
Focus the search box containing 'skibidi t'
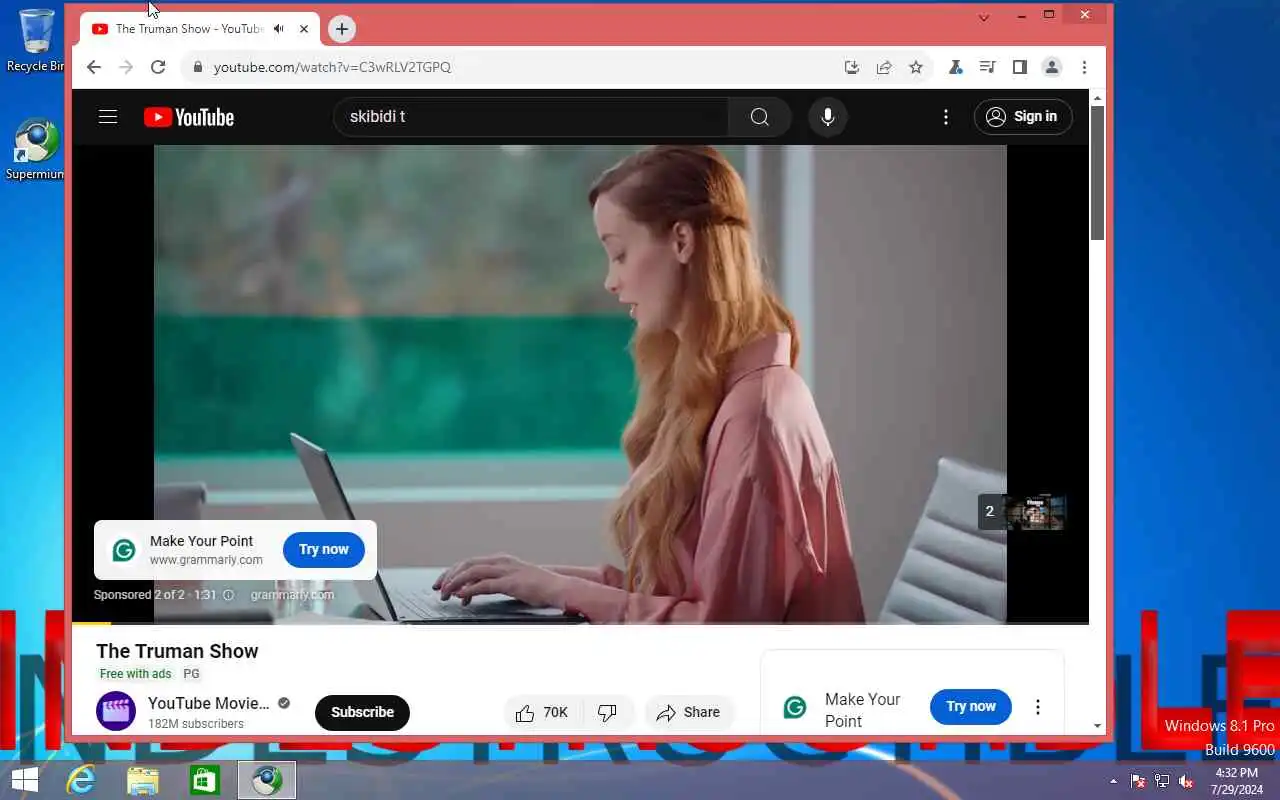click(x=531, y=117)
